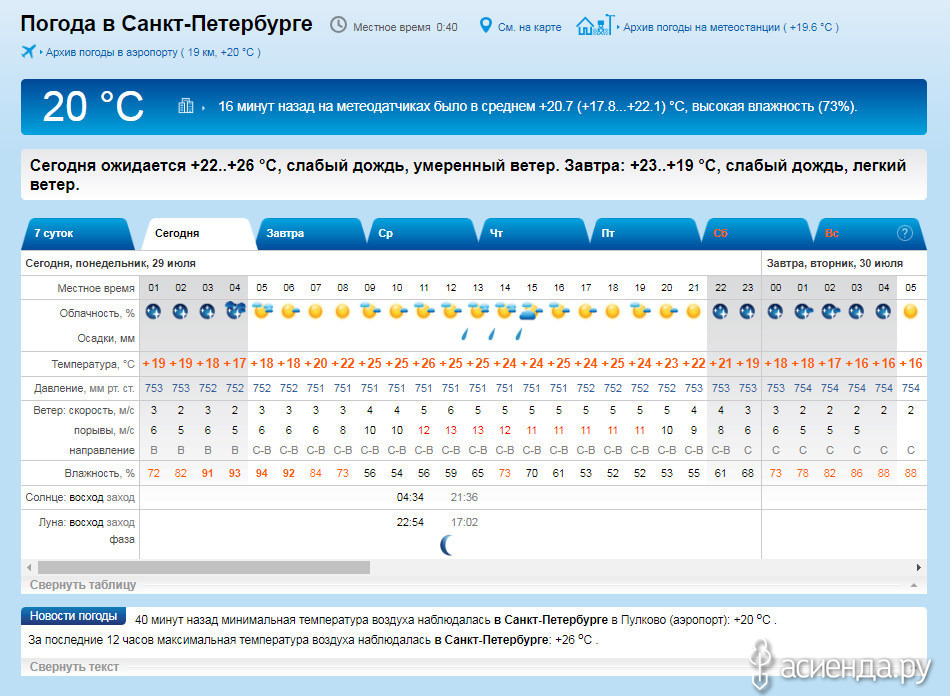Click the help question mark icon
The width and height of the screenshot is (950, 696).
click(x=904, y=233)
